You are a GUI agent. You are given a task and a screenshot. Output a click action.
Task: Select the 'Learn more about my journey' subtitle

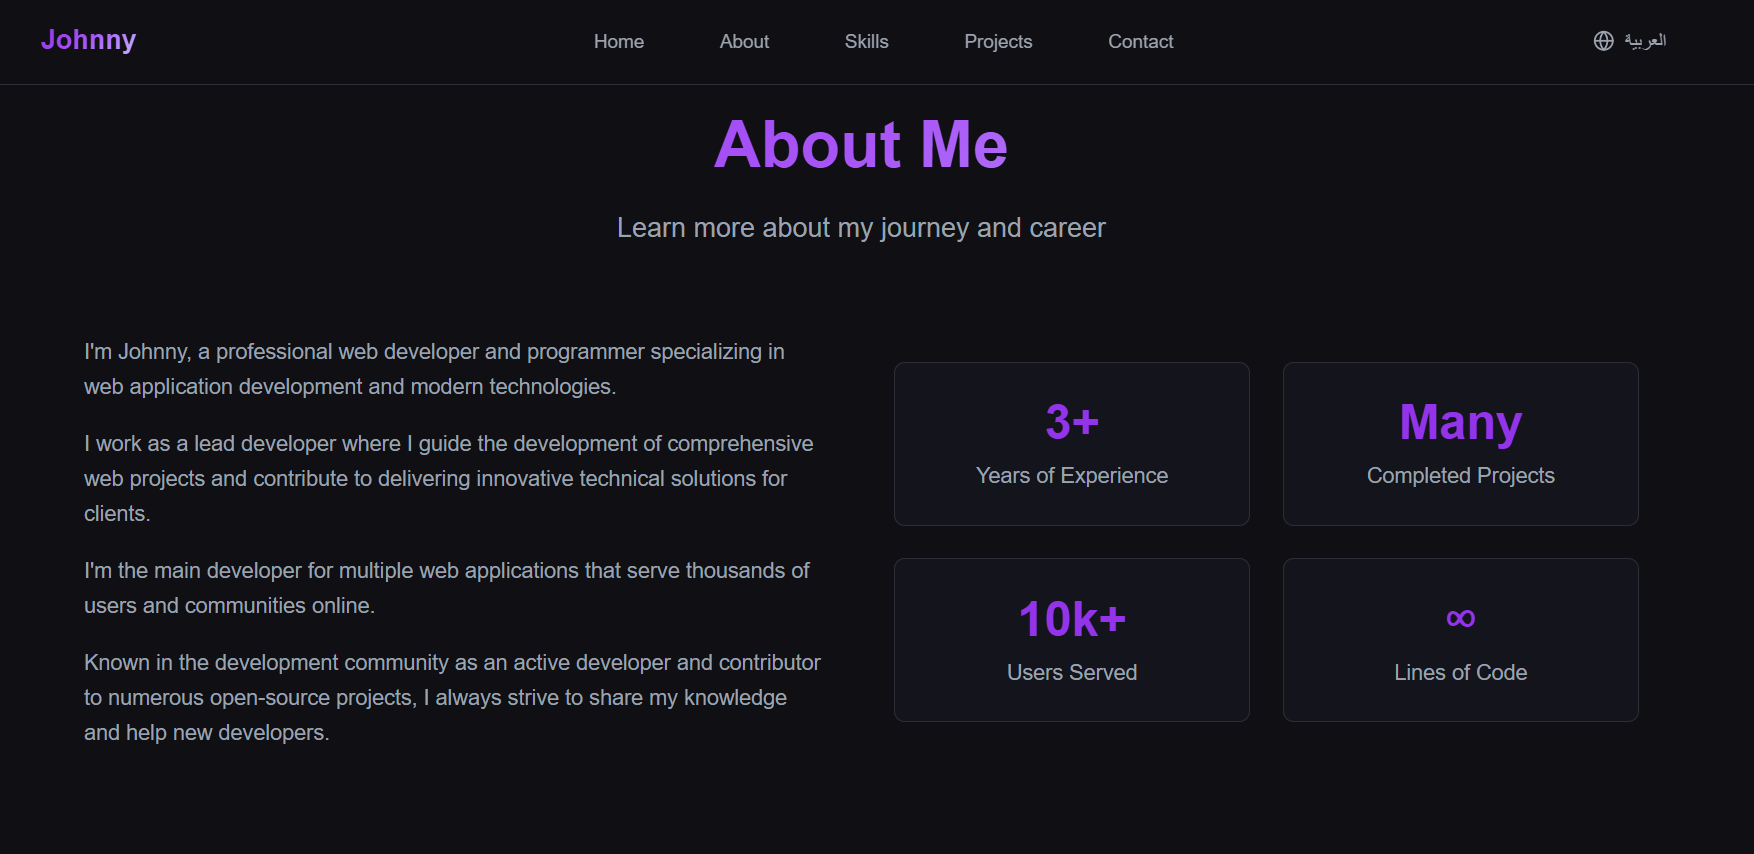point(861,228)
